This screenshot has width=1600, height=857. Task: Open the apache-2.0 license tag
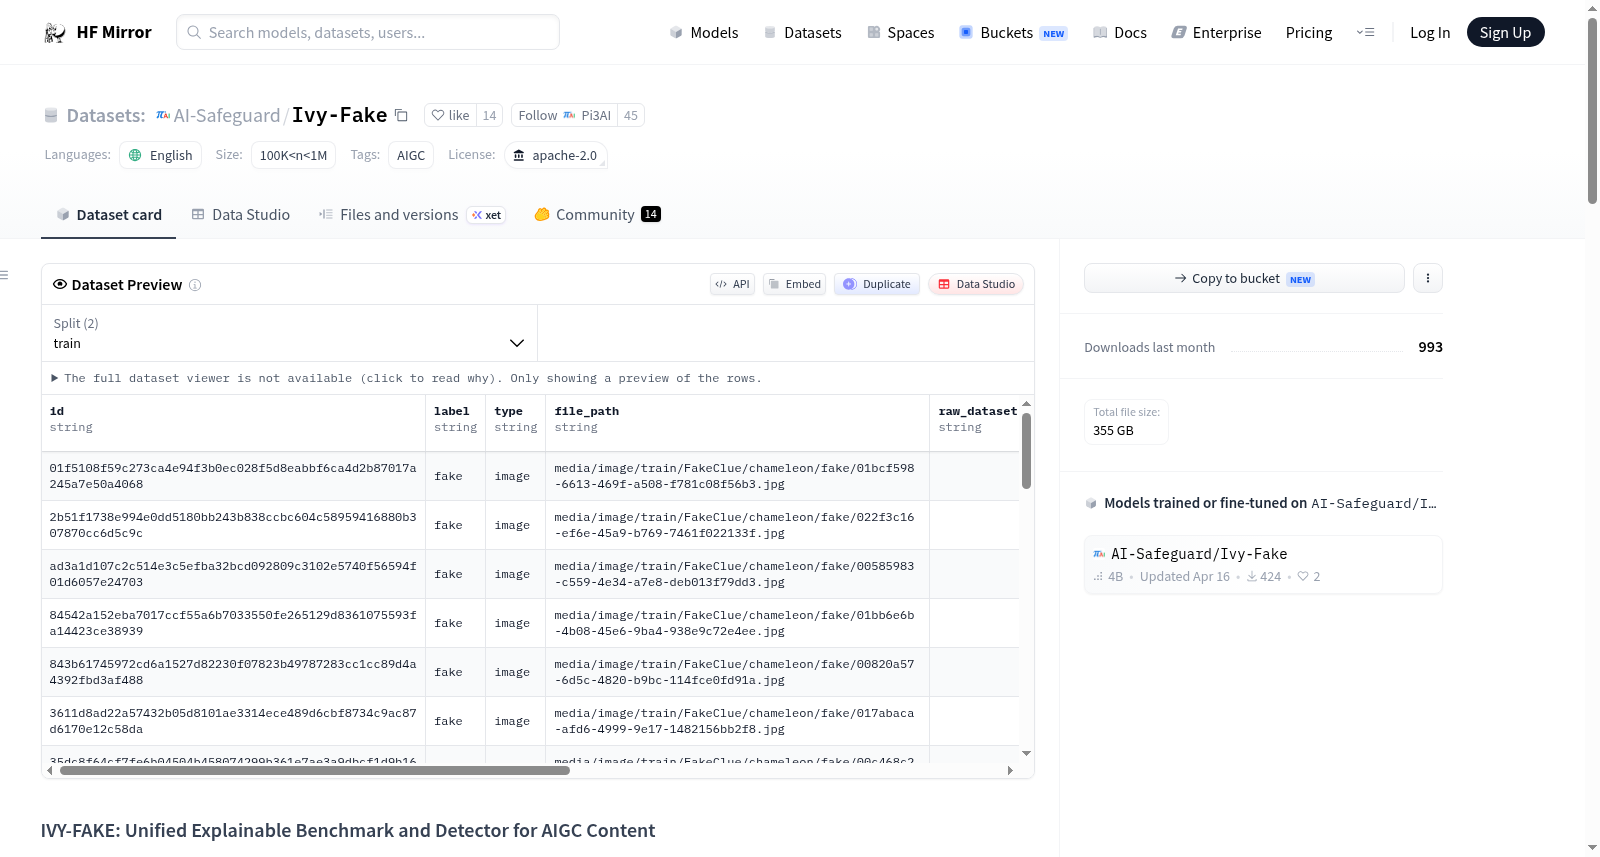(x=555, y=155)
